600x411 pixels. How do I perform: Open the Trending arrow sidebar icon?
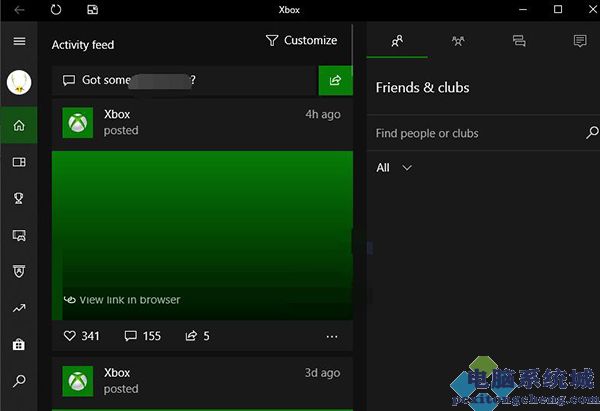(x=19, y=308)
